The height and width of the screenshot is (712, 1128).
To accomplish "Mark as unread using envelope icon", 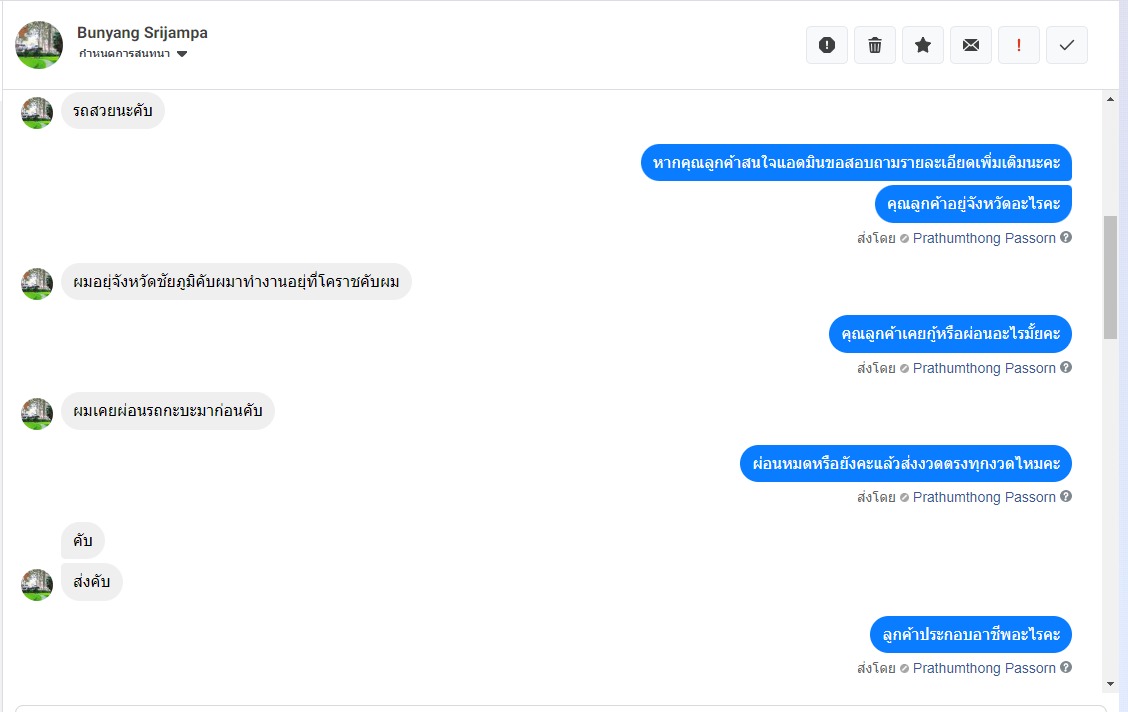I will [971, 45].
